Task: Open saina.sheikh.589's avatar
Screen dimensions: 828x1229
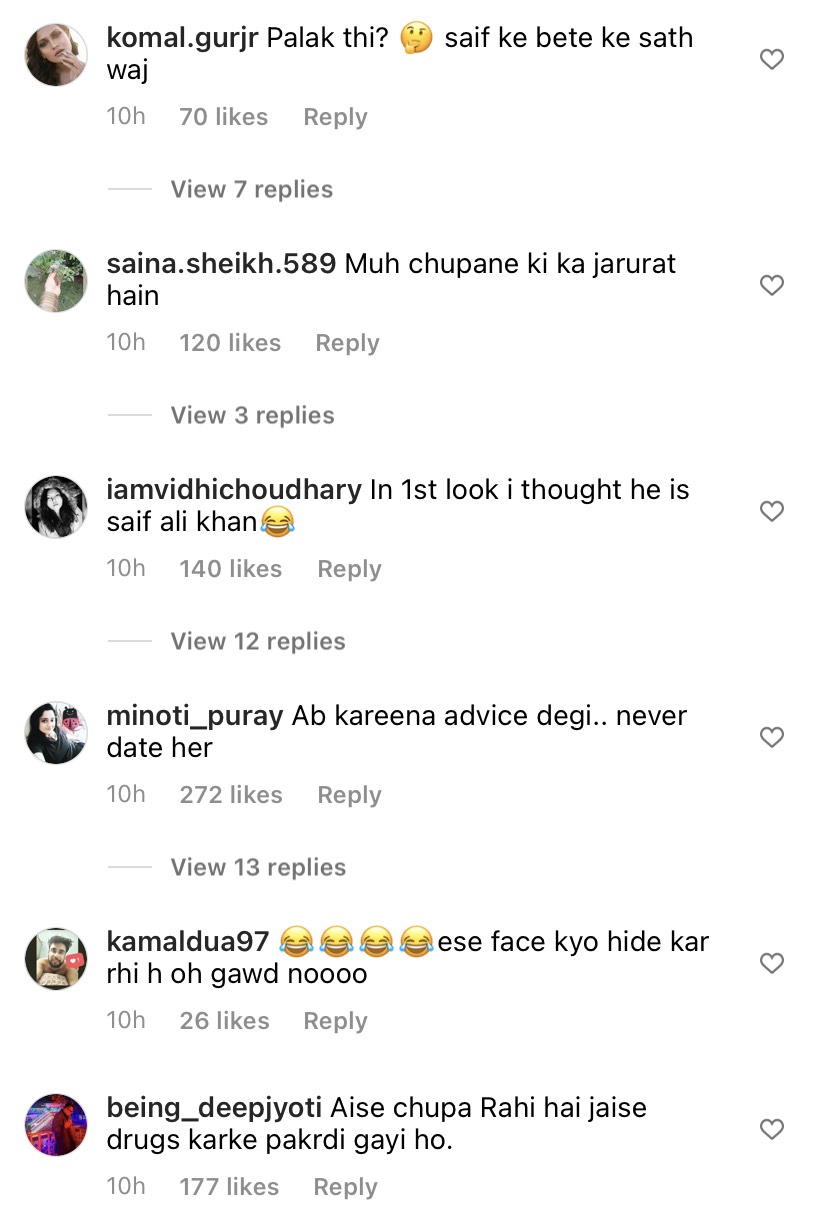Action: point(56,281)
